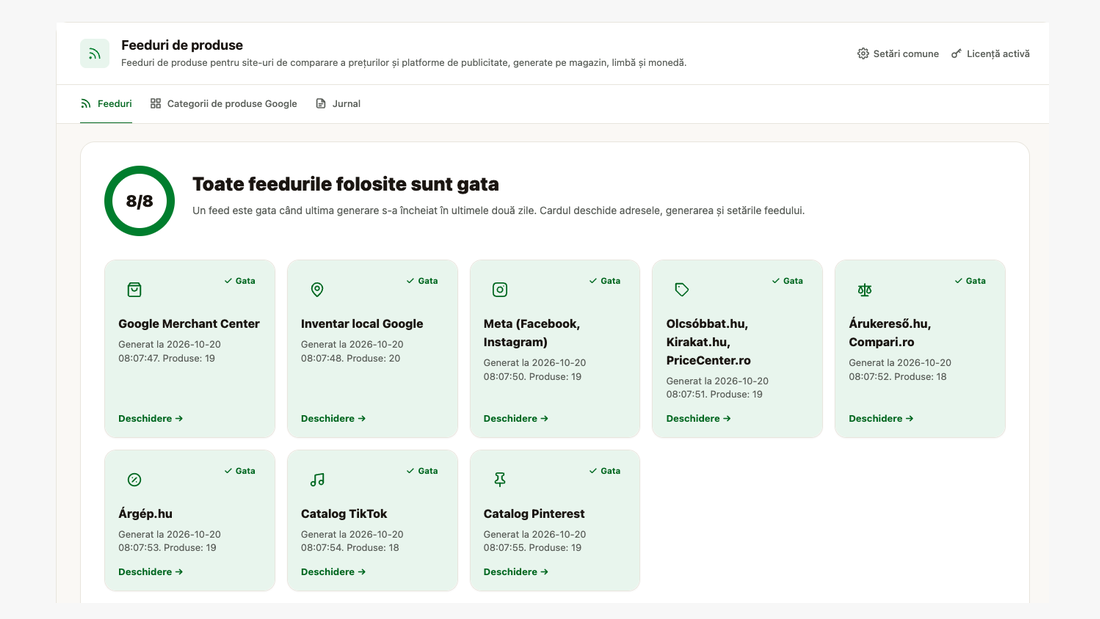Image resolution: width=1100 pixels, height=619 pixels.
Task: Click the 8/8 progress ring
Action: pyautogui.click(x=139, y=201)
